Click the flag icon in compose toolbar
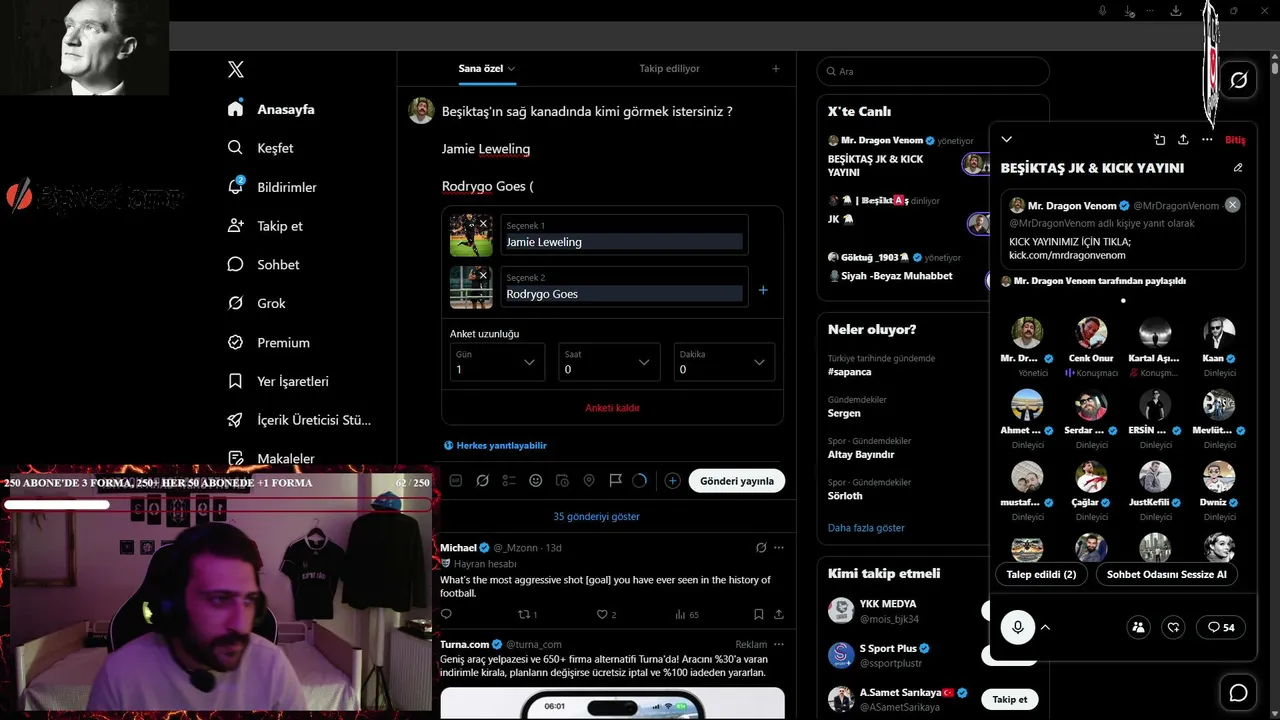1280x720 pixels. click(x=615, y=481)
